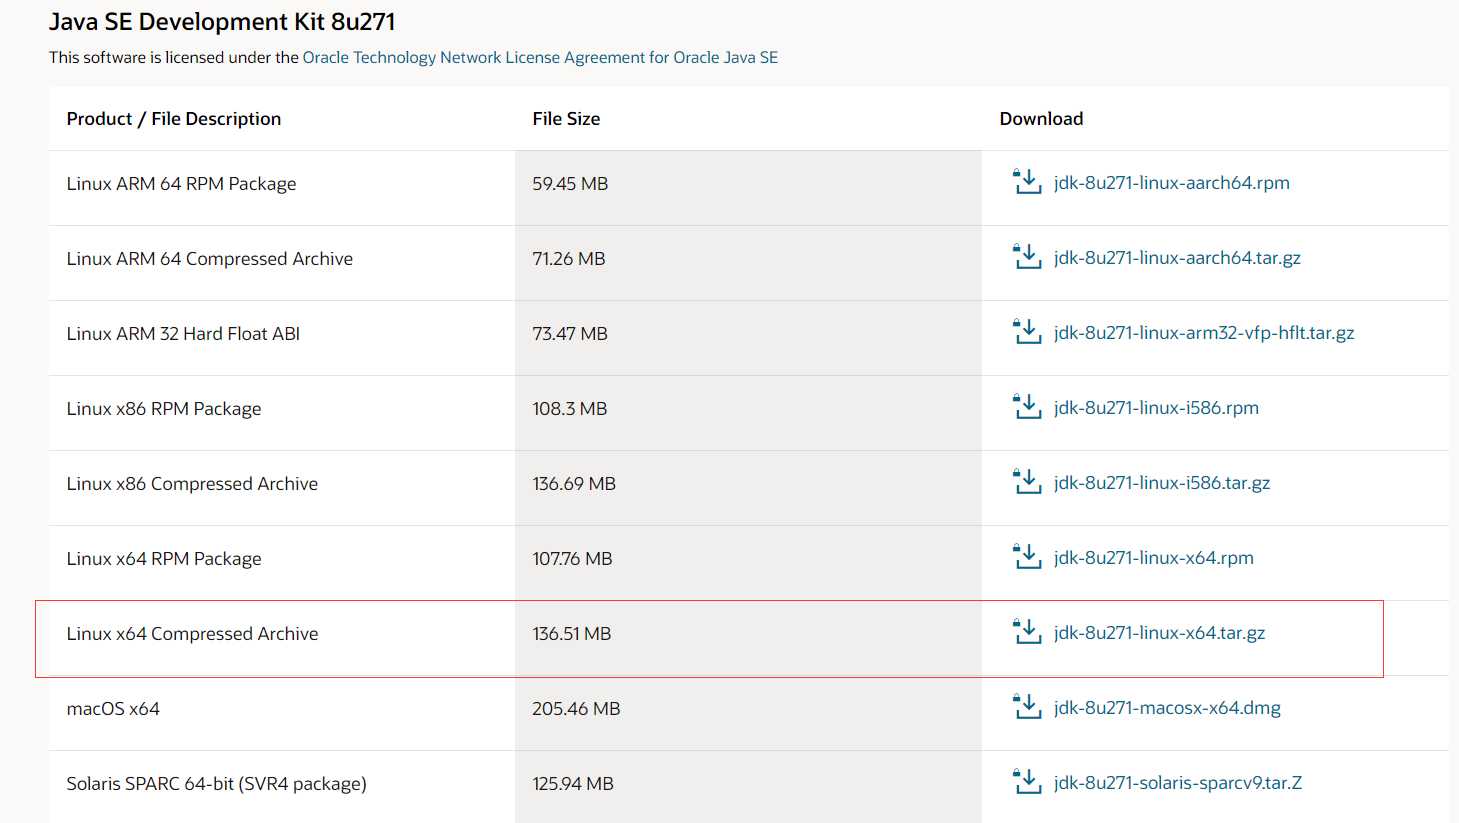
Task: Click Product / File Description column header
Action: 174,119
